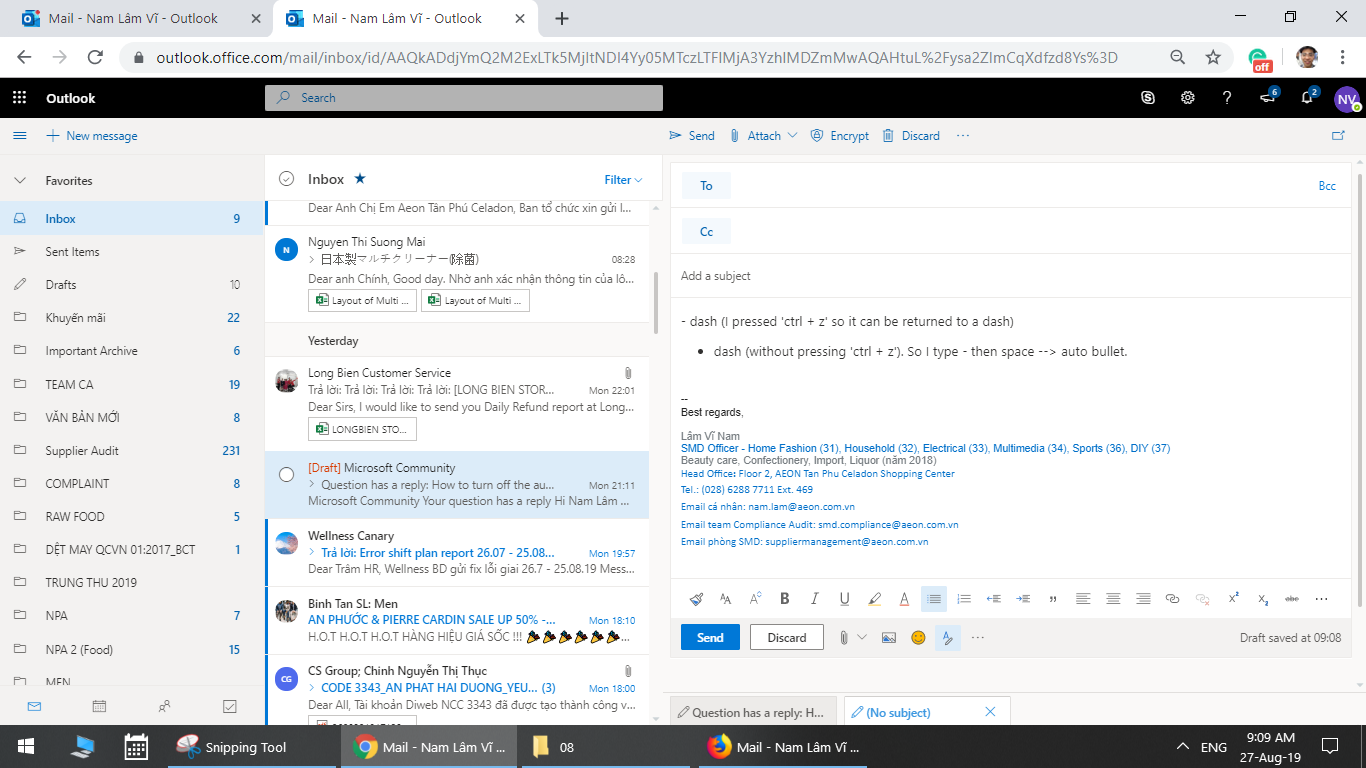Open the text highlight color picker
1366x768 pixels.
pyautogui.click(x=875, y=599)
